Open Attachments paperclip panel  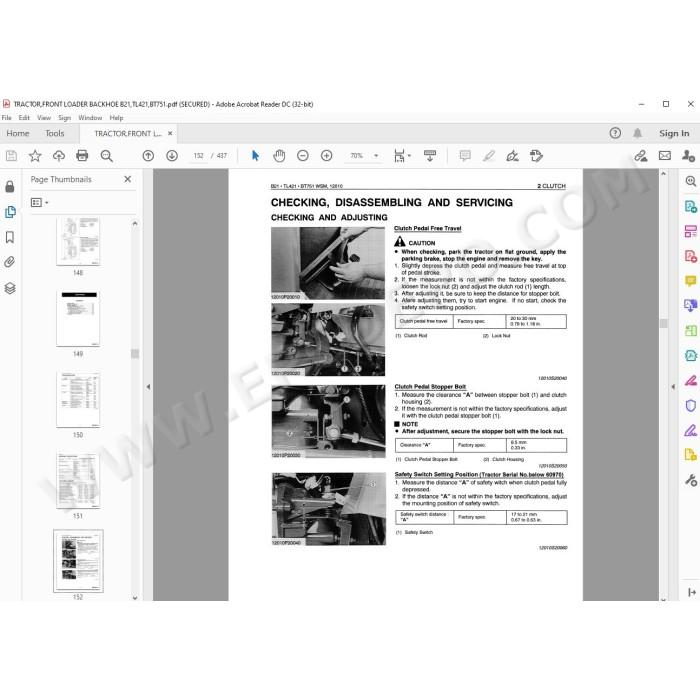[x=10, y=262]
